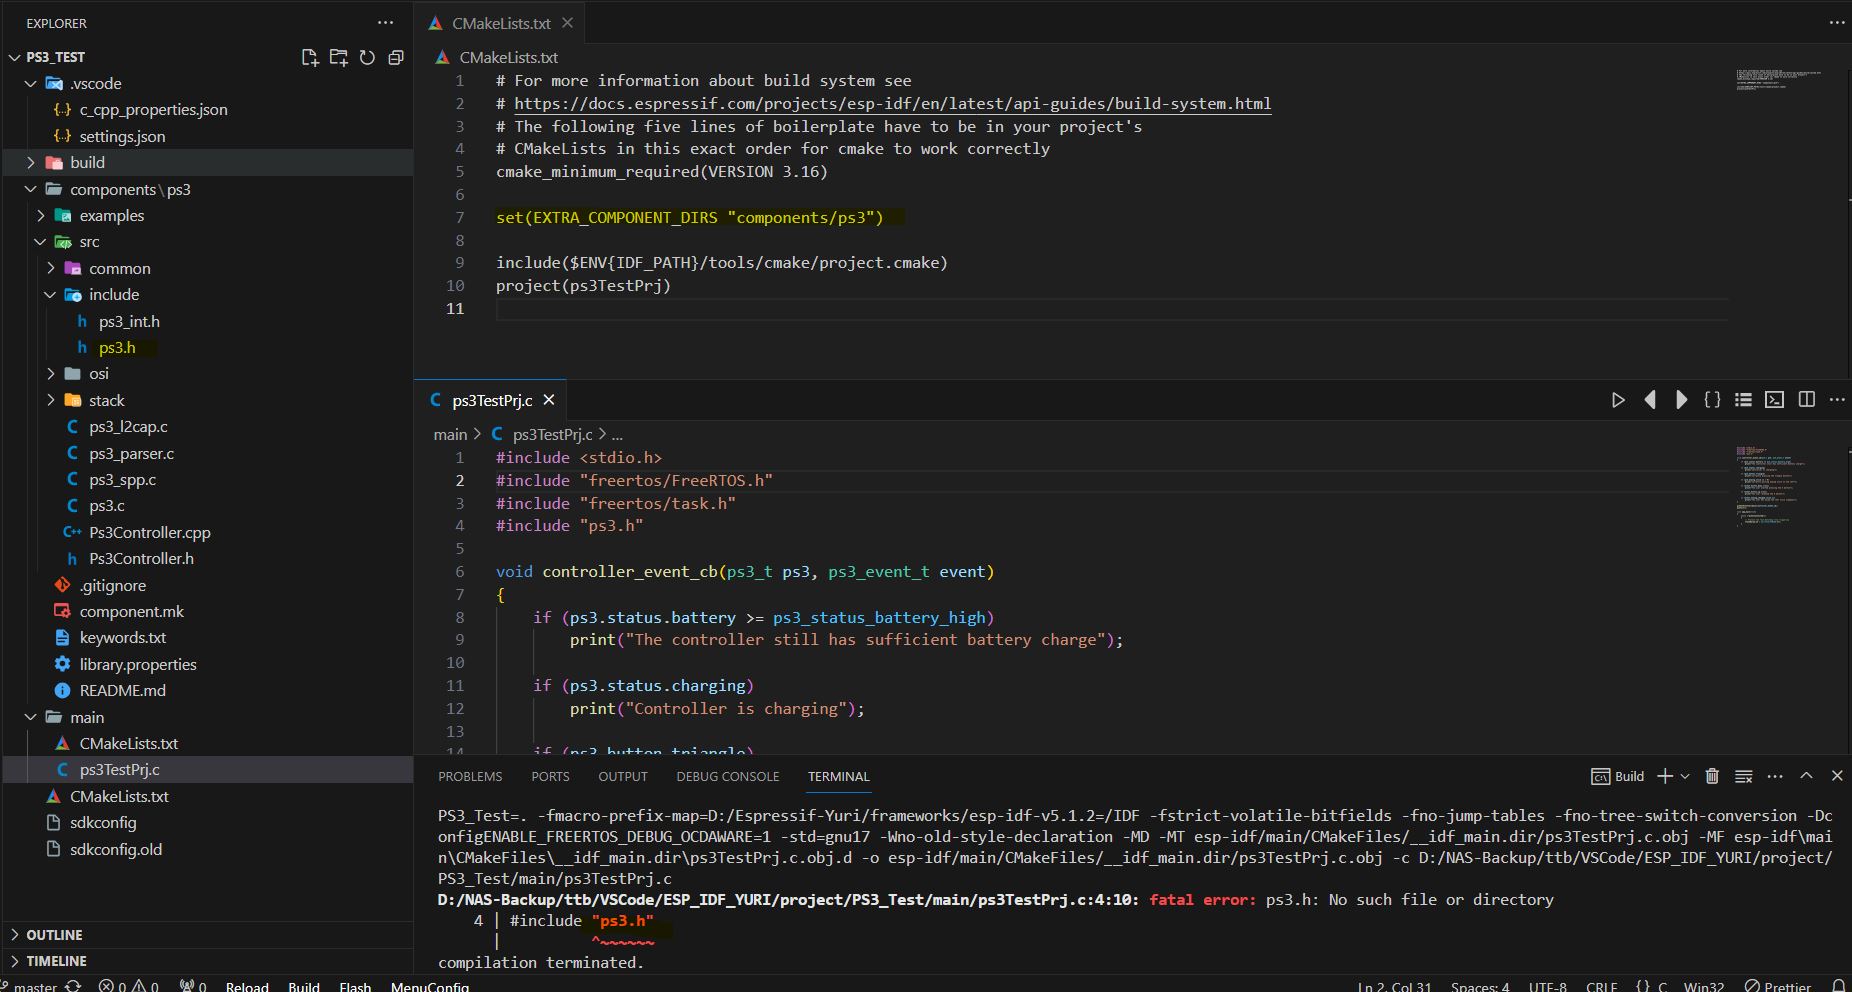1852x992 pixels.
Task: Click Prettier formatter status item
Action: (x=1778, y=986)
